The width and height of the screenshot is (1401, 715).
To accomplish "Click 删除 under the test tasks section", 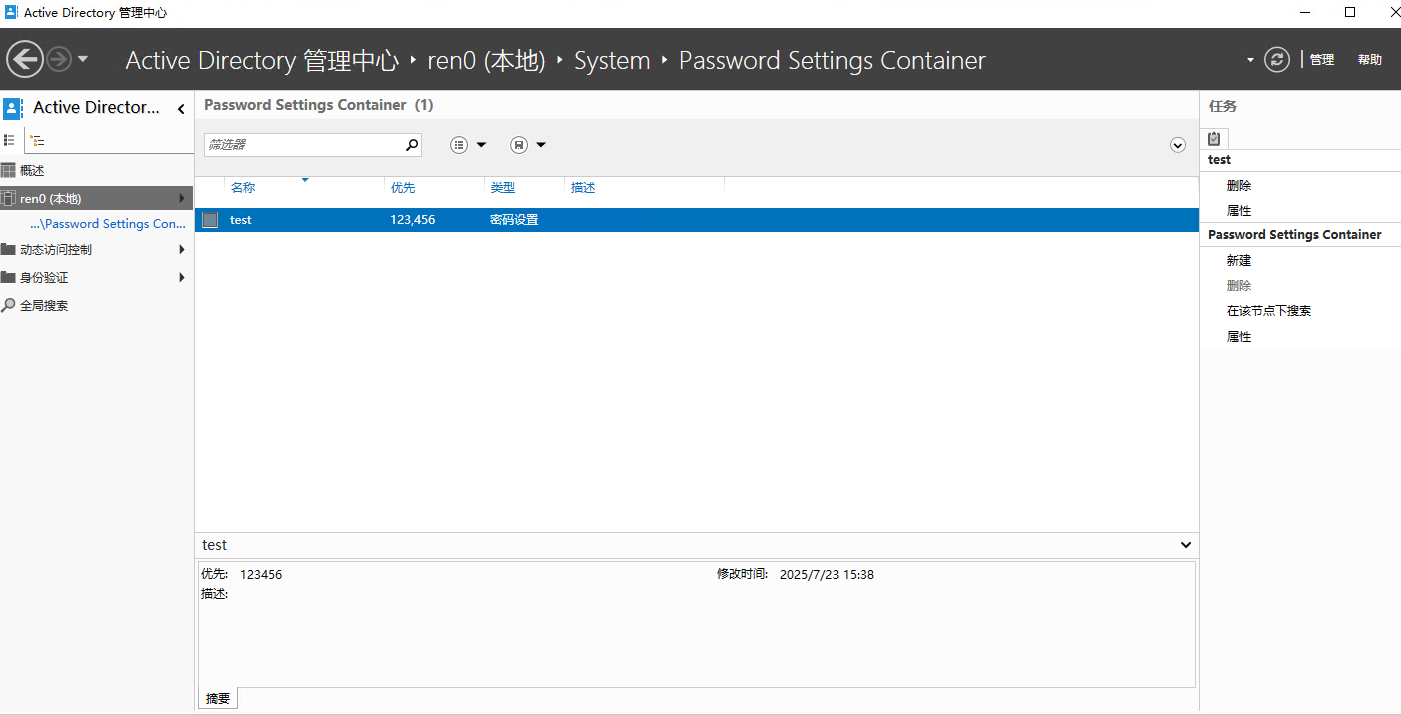I will [1239, 186].
